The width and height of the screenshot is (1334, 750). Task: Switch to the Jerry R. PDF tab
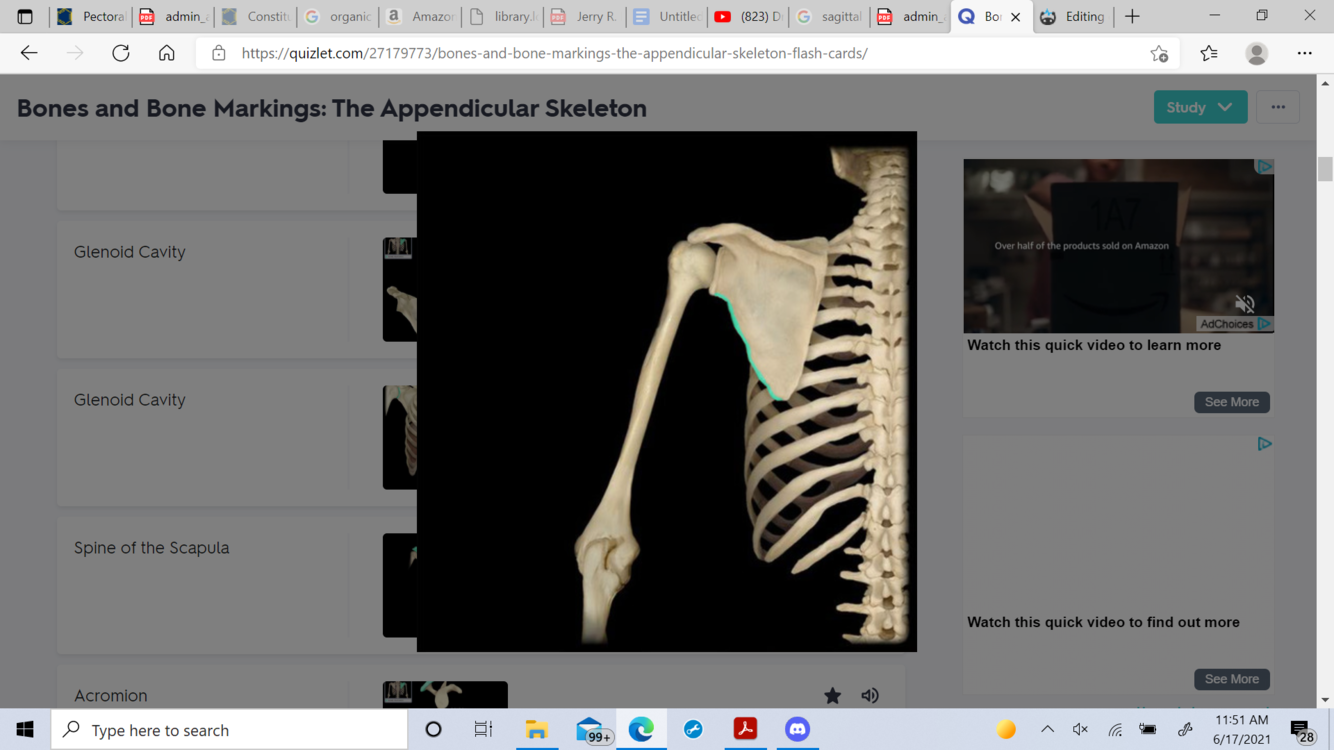[583, 17]
